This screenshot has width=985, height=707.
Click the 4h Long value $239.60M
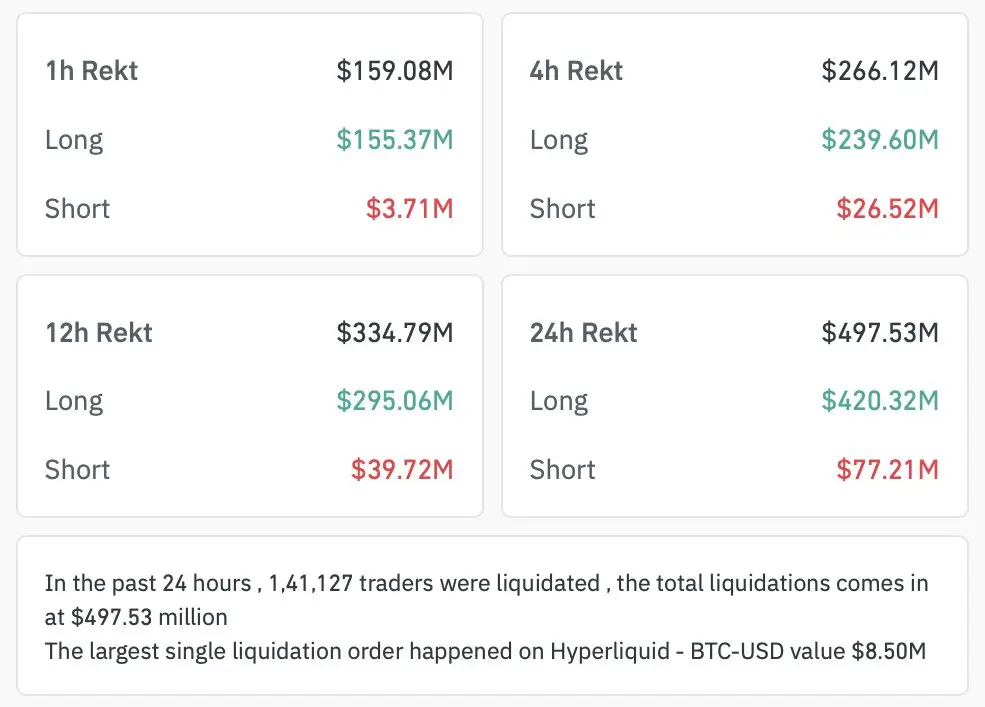[880, 140]
